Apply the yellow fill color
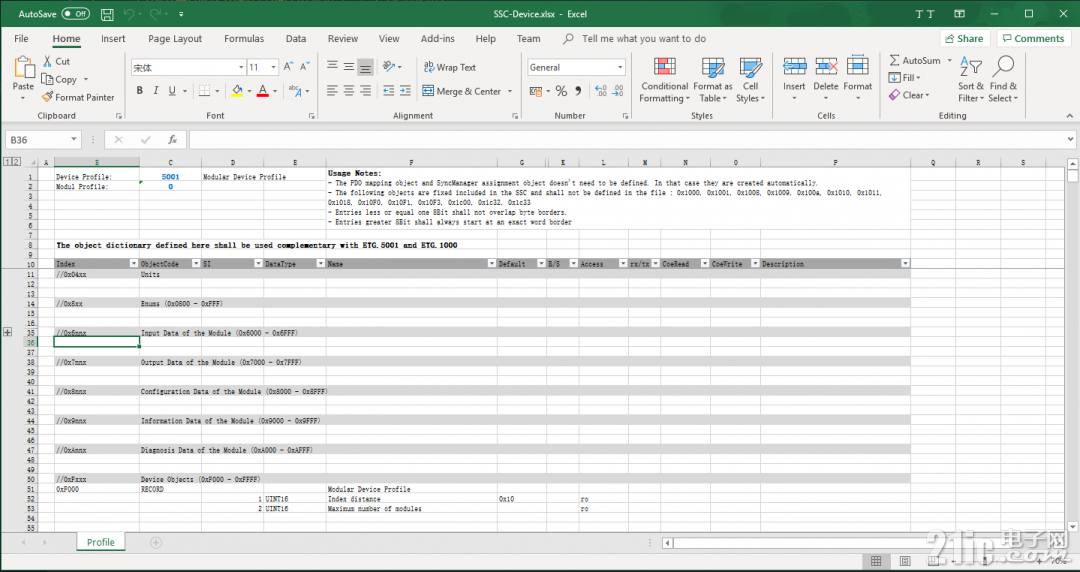 pos(237,90)
